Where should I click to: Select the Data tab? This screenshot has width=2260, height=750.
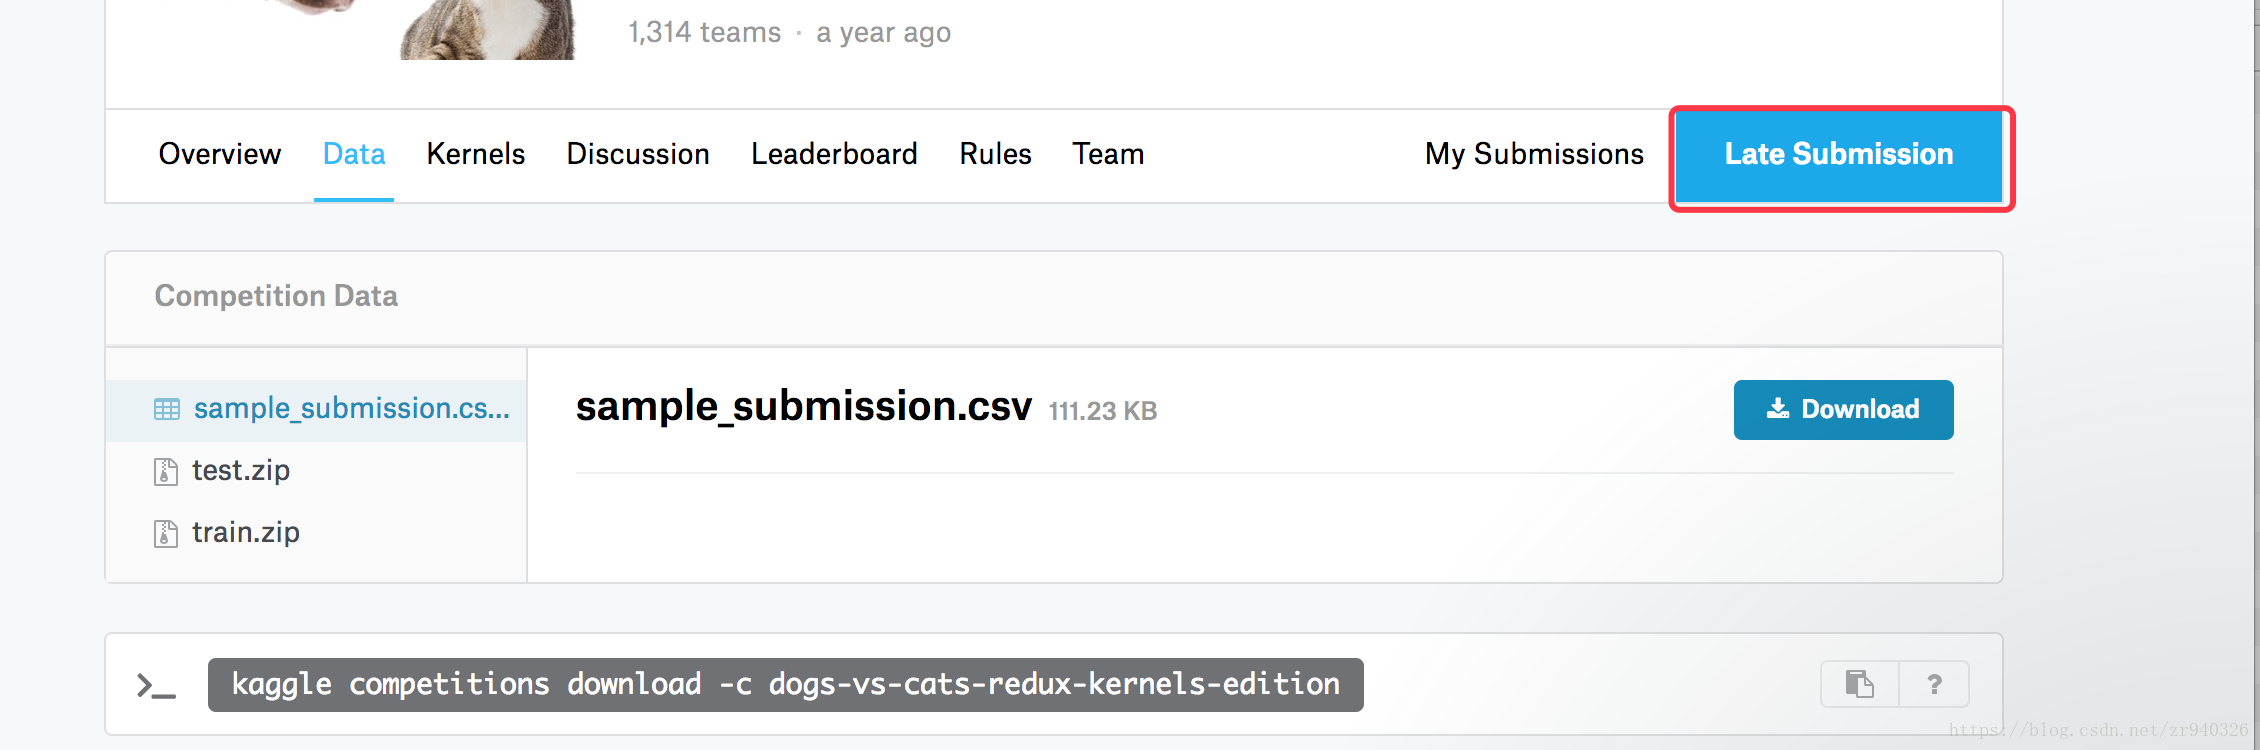(354, 154)
